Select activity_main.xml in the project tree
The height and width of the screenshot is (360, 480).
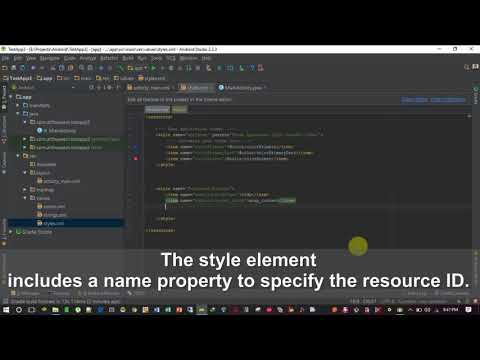pos(58,181)
